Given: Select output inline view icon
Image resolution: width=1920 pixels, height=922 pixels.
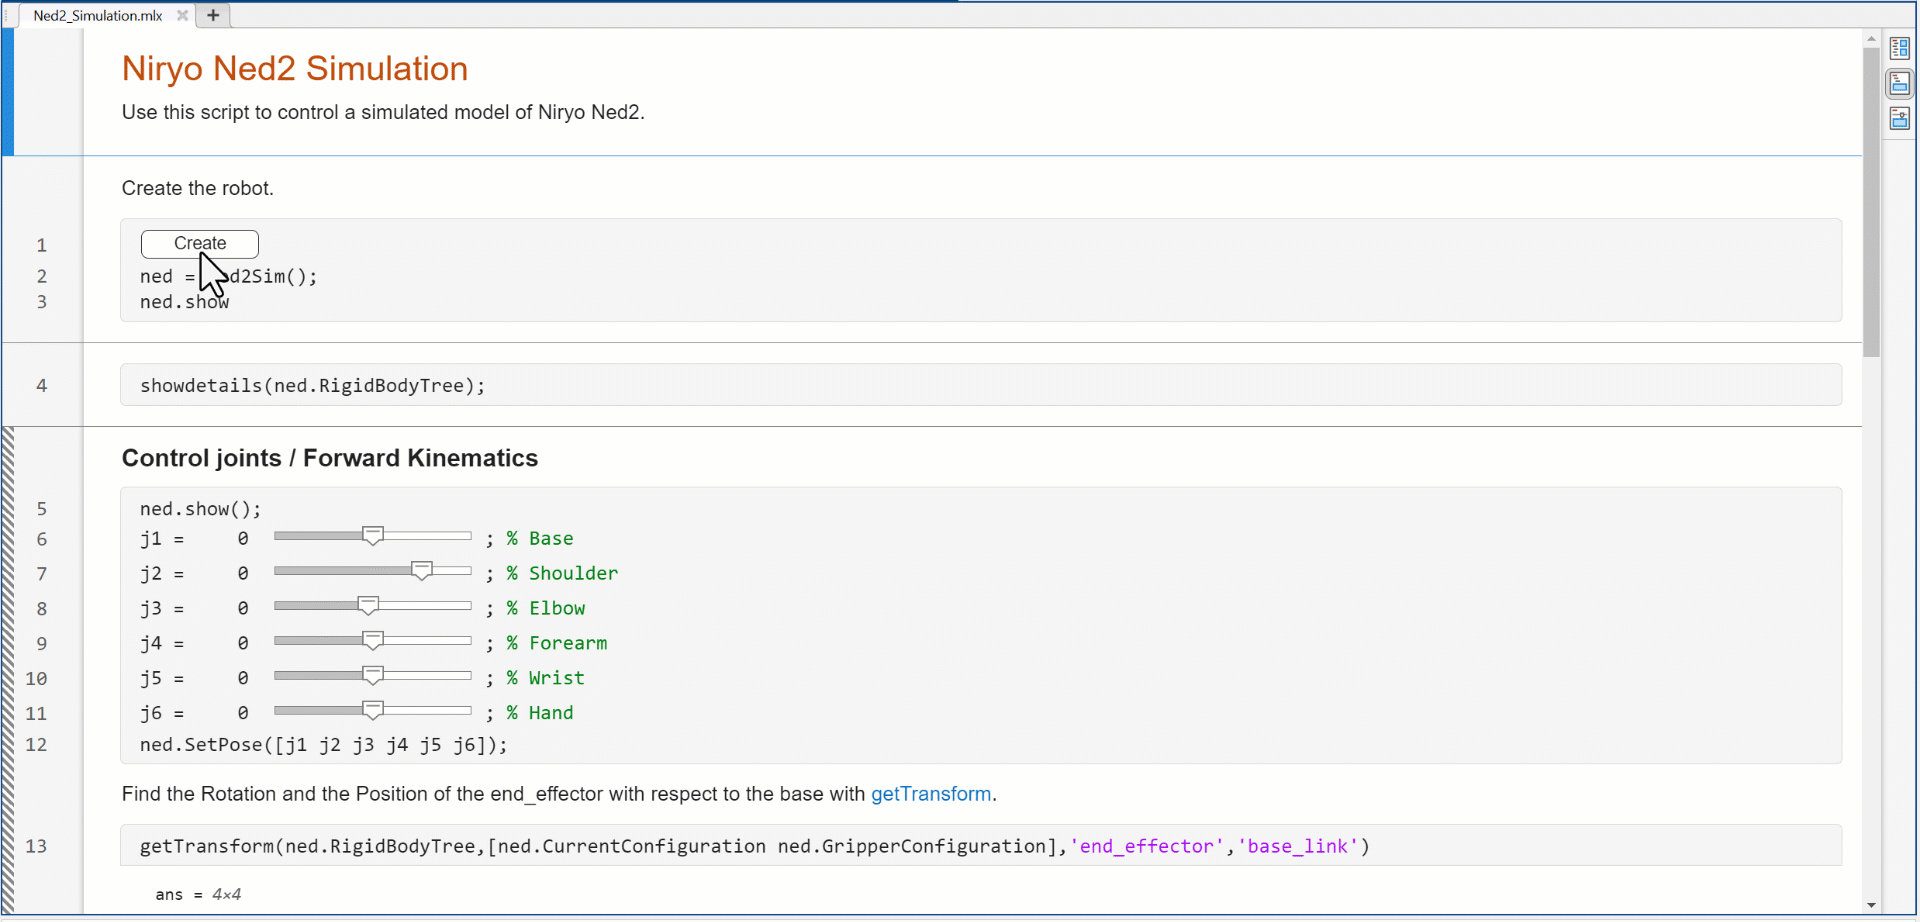Looking at the screenshot, I should point(1899,83).
